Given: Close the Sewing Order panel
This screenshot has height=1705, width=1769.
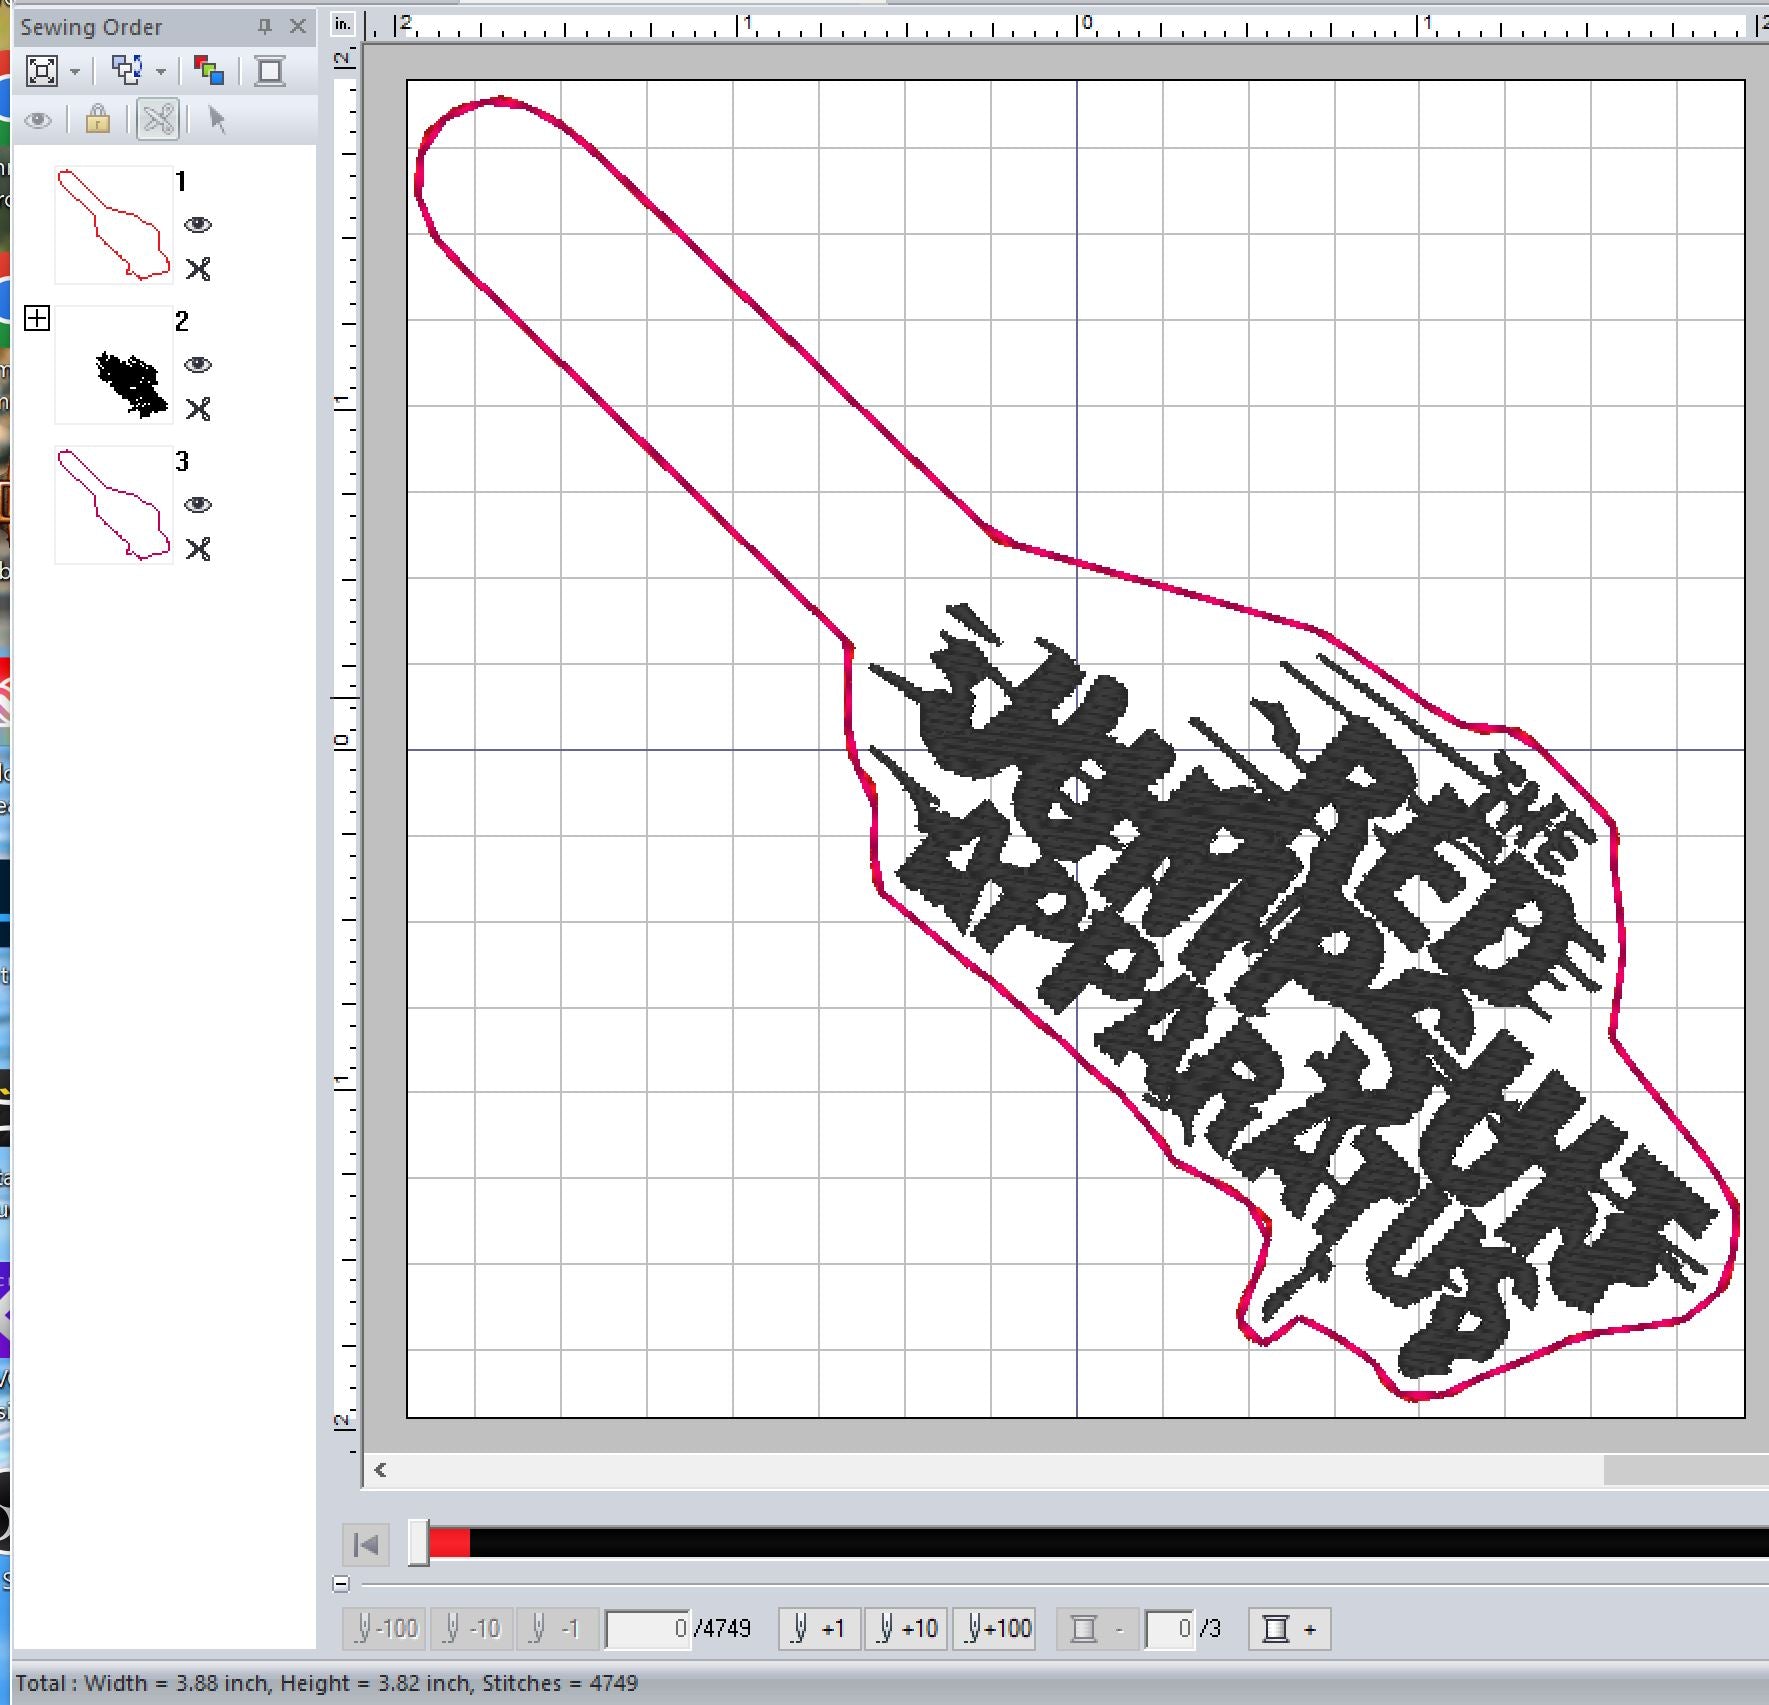Looking at the screenshot, I should tap(297, 27).
